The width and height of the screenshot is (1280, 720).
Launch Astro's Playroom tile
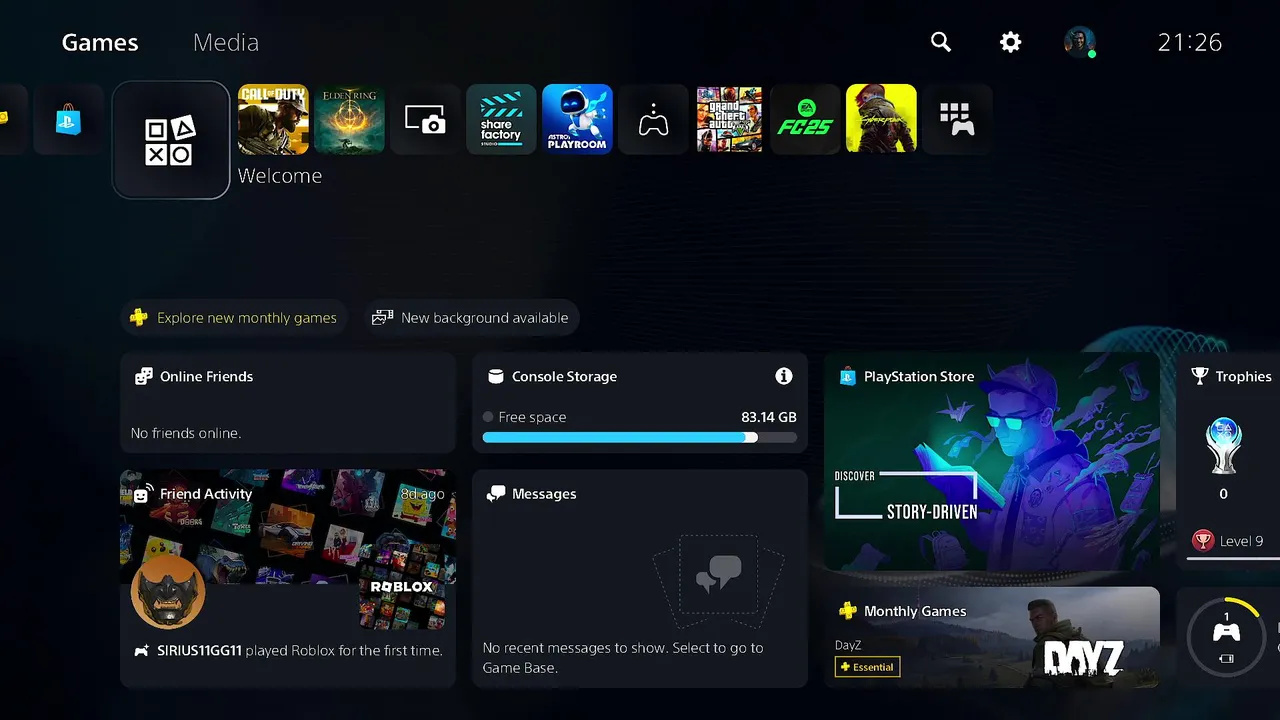coord(577,119)
